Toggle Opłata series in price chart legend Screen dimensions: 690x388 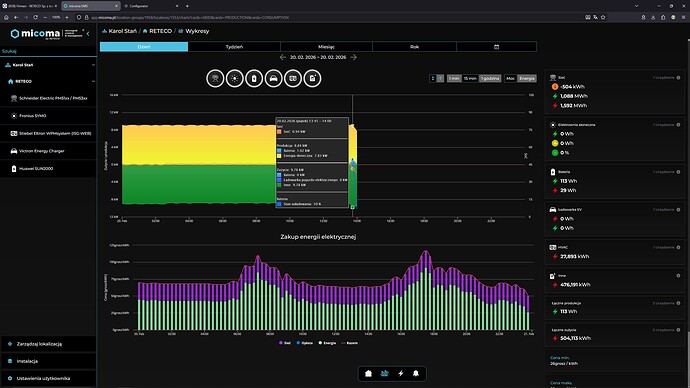pos(305,343)
